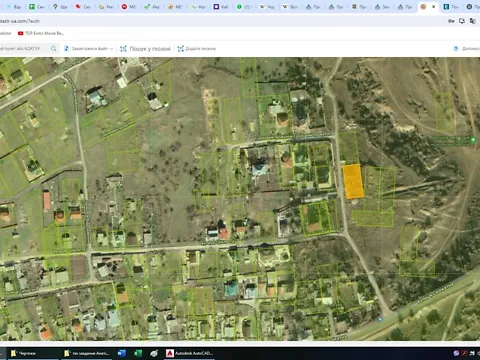480x360 pixels.
Task: Click the magnifier search icon
Action: (53, 49)
